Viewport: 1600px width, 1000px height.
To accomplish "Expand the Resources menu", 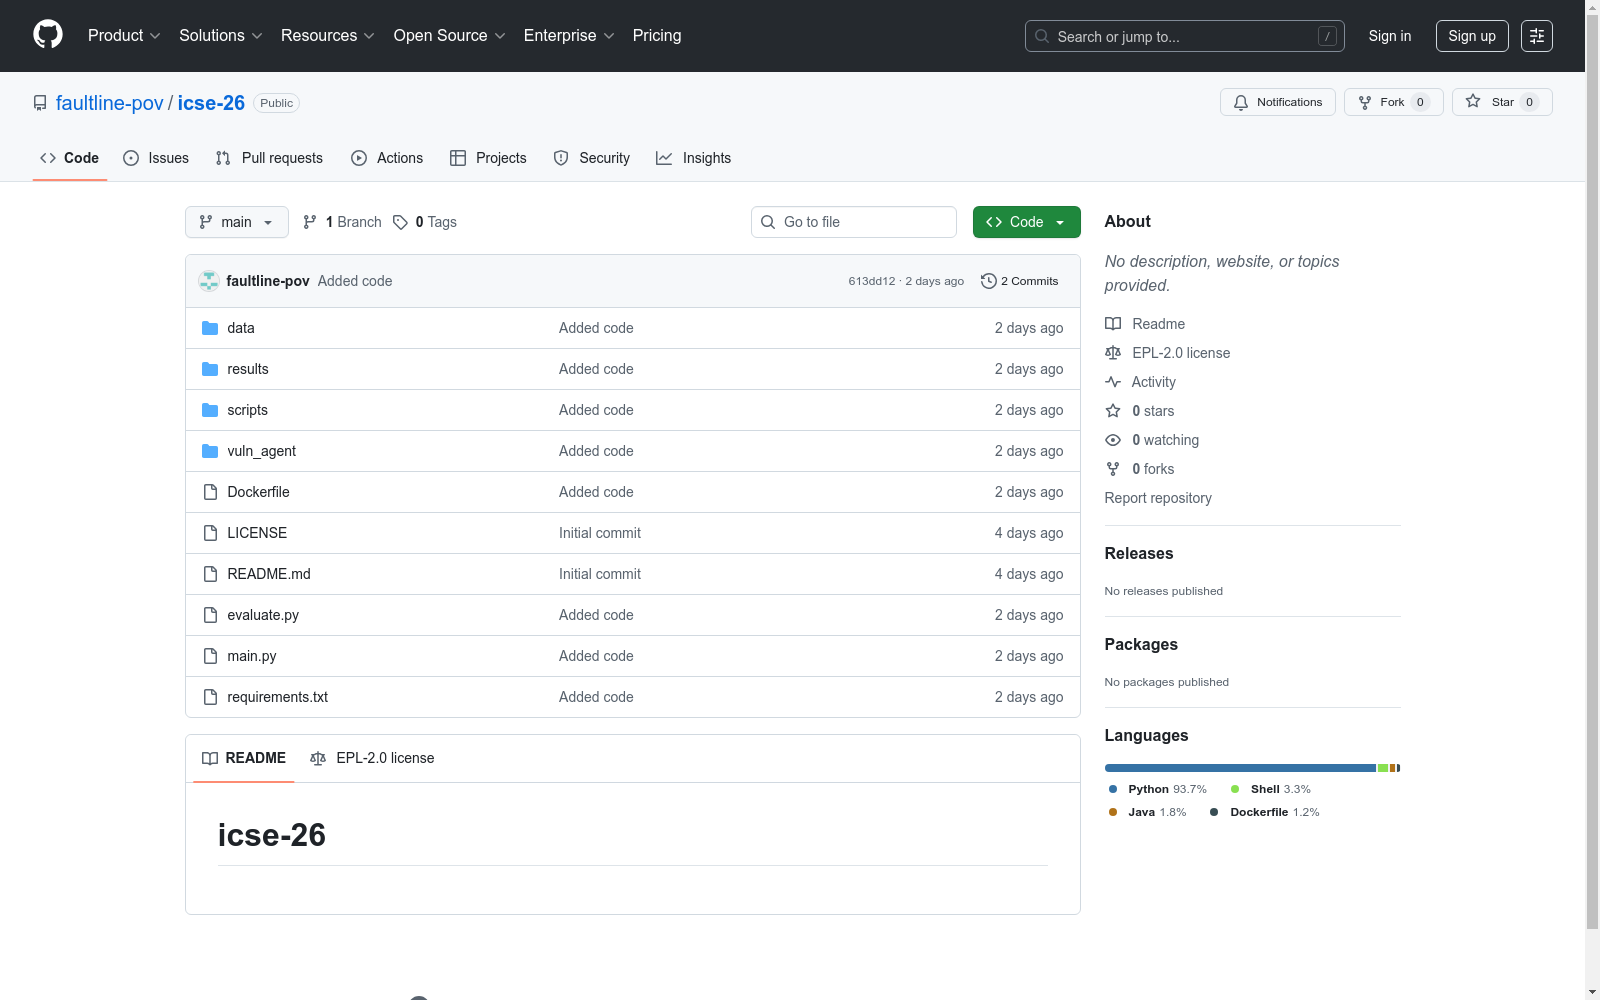I will [328, 35].
